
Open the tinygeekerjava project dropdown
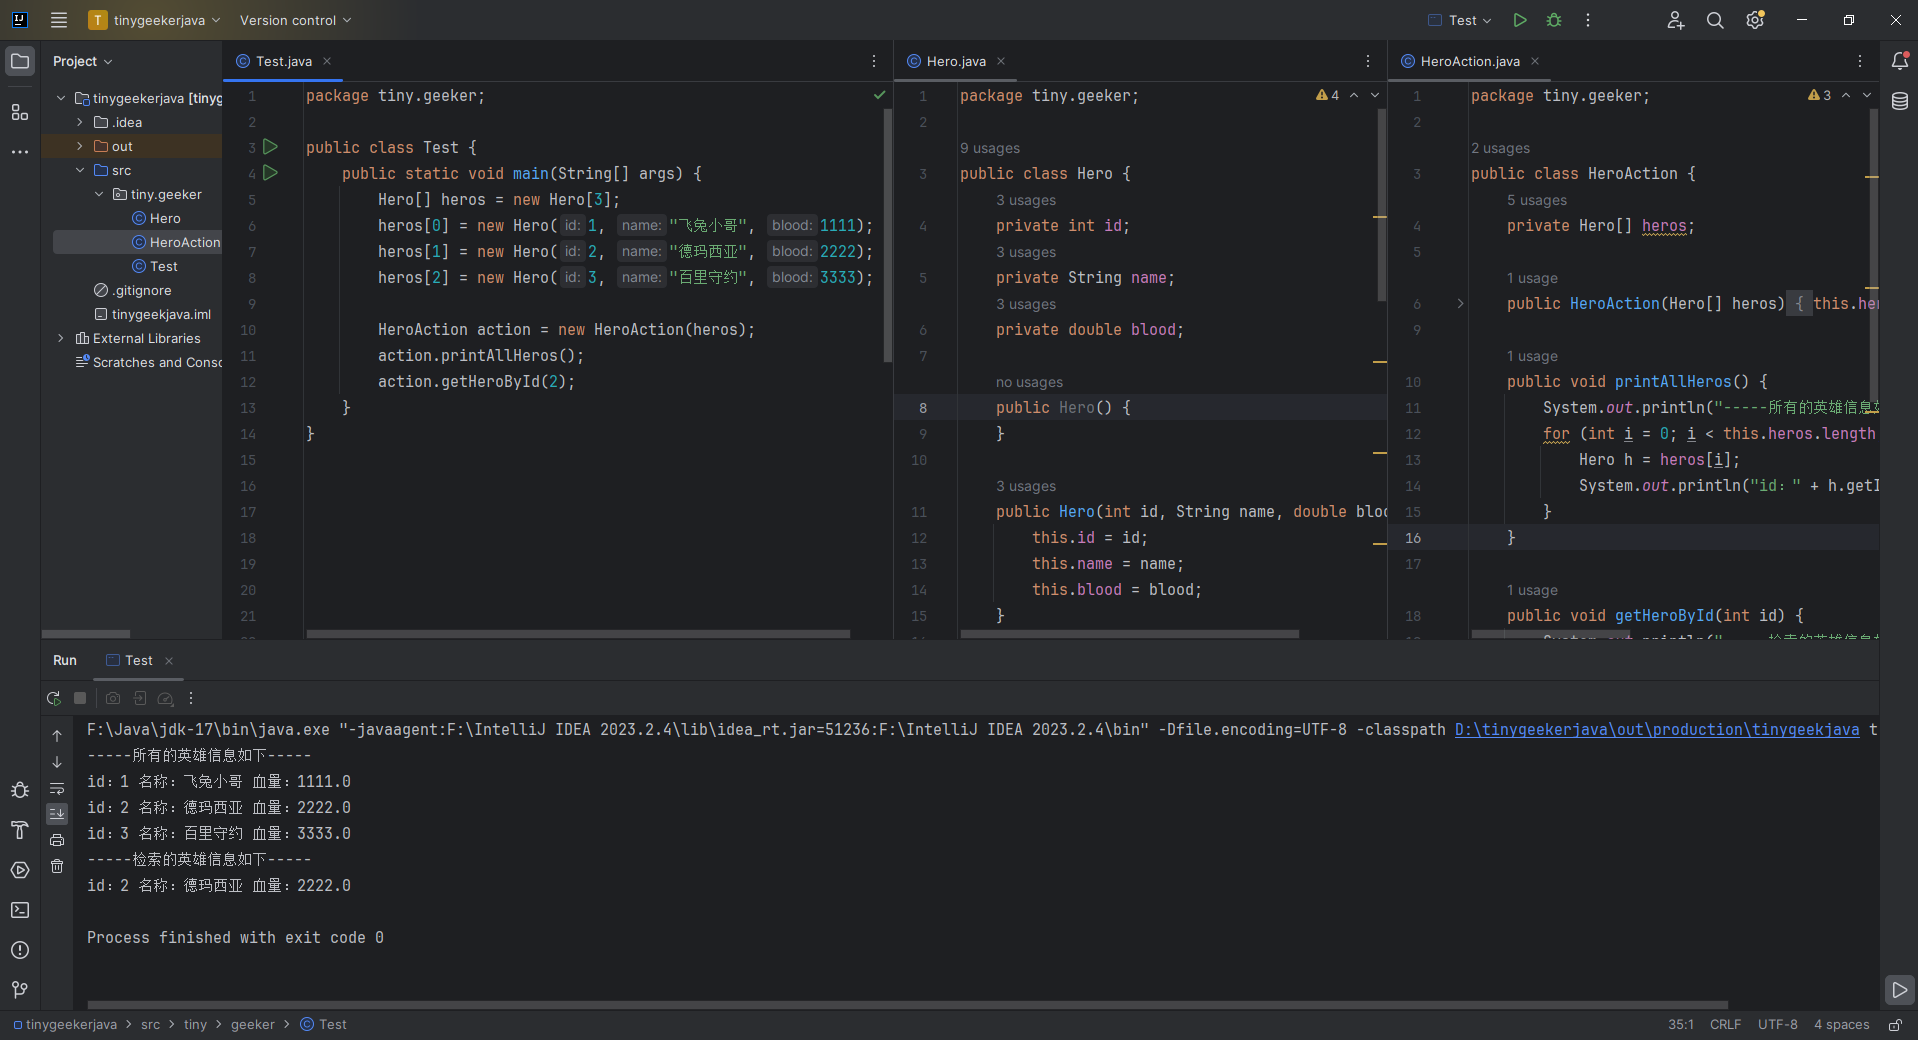tap(155, 20)
